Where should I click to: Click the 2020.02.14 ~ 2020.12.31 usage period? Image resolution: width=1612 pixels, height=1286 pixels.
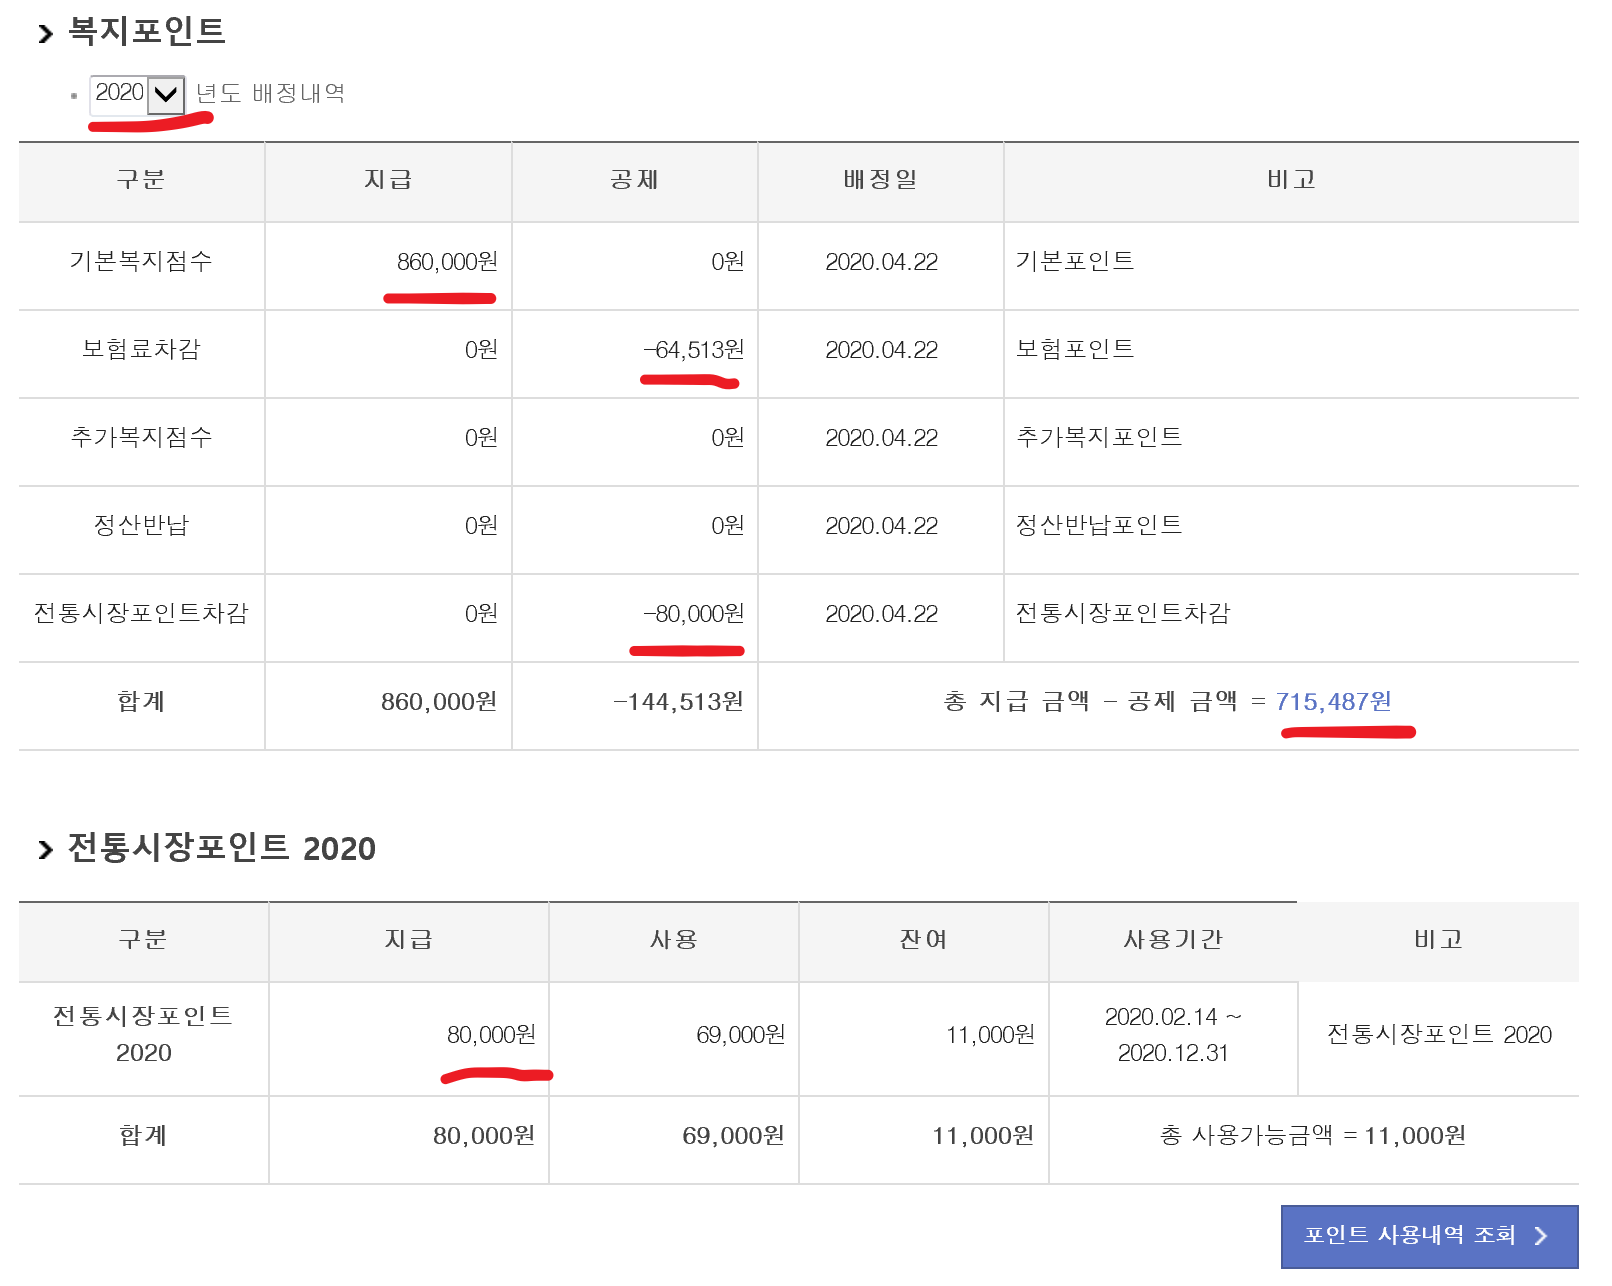point(1173,1035)
